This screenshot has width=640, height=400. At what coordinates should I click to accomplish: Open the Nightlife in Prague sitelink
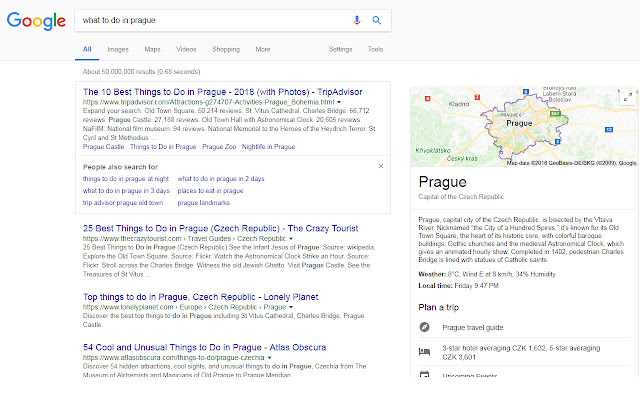268,147
